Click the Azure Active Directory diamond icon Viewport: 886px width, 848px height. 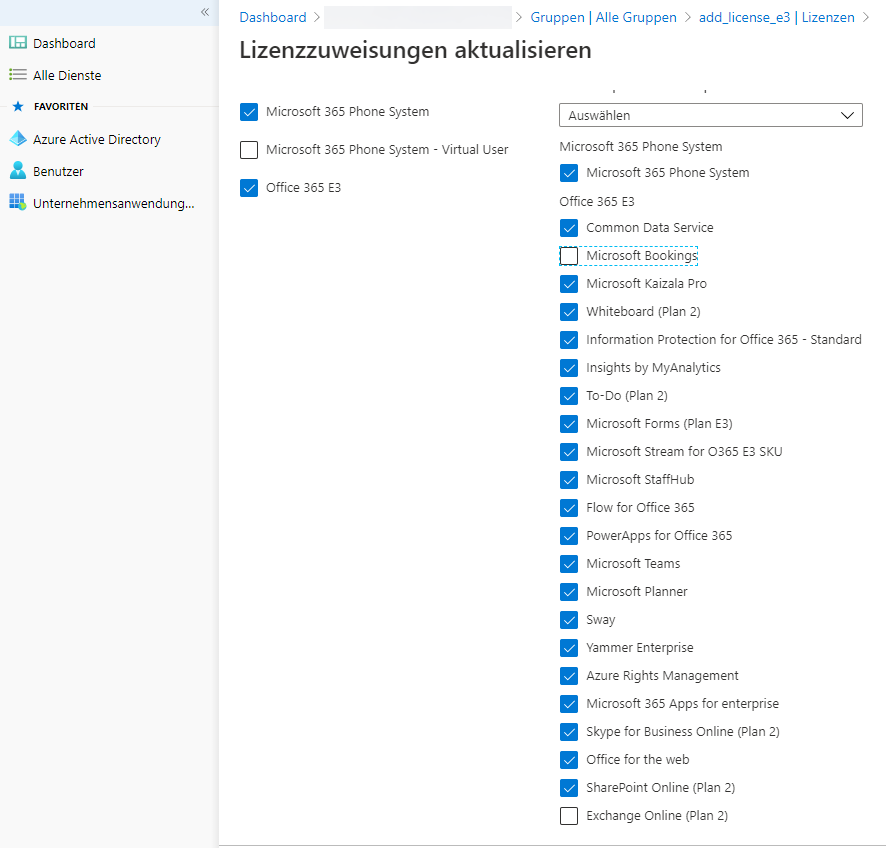click(x=18, y=138)
